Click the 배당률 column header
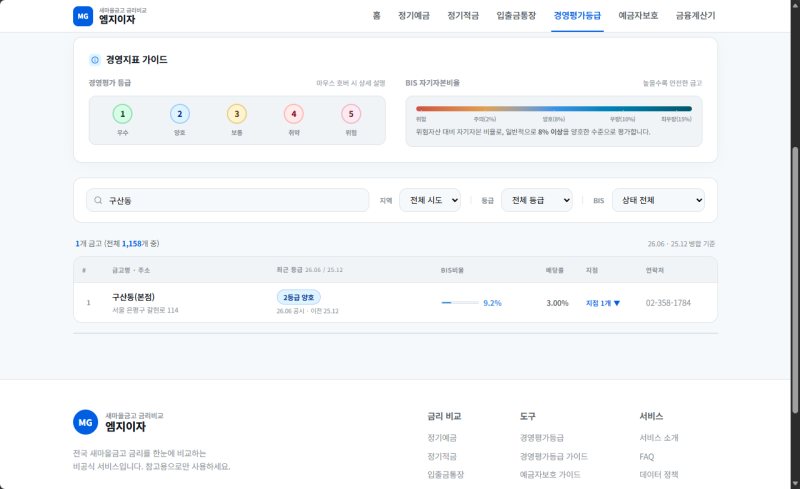The image size is (800, 489). 555,270
